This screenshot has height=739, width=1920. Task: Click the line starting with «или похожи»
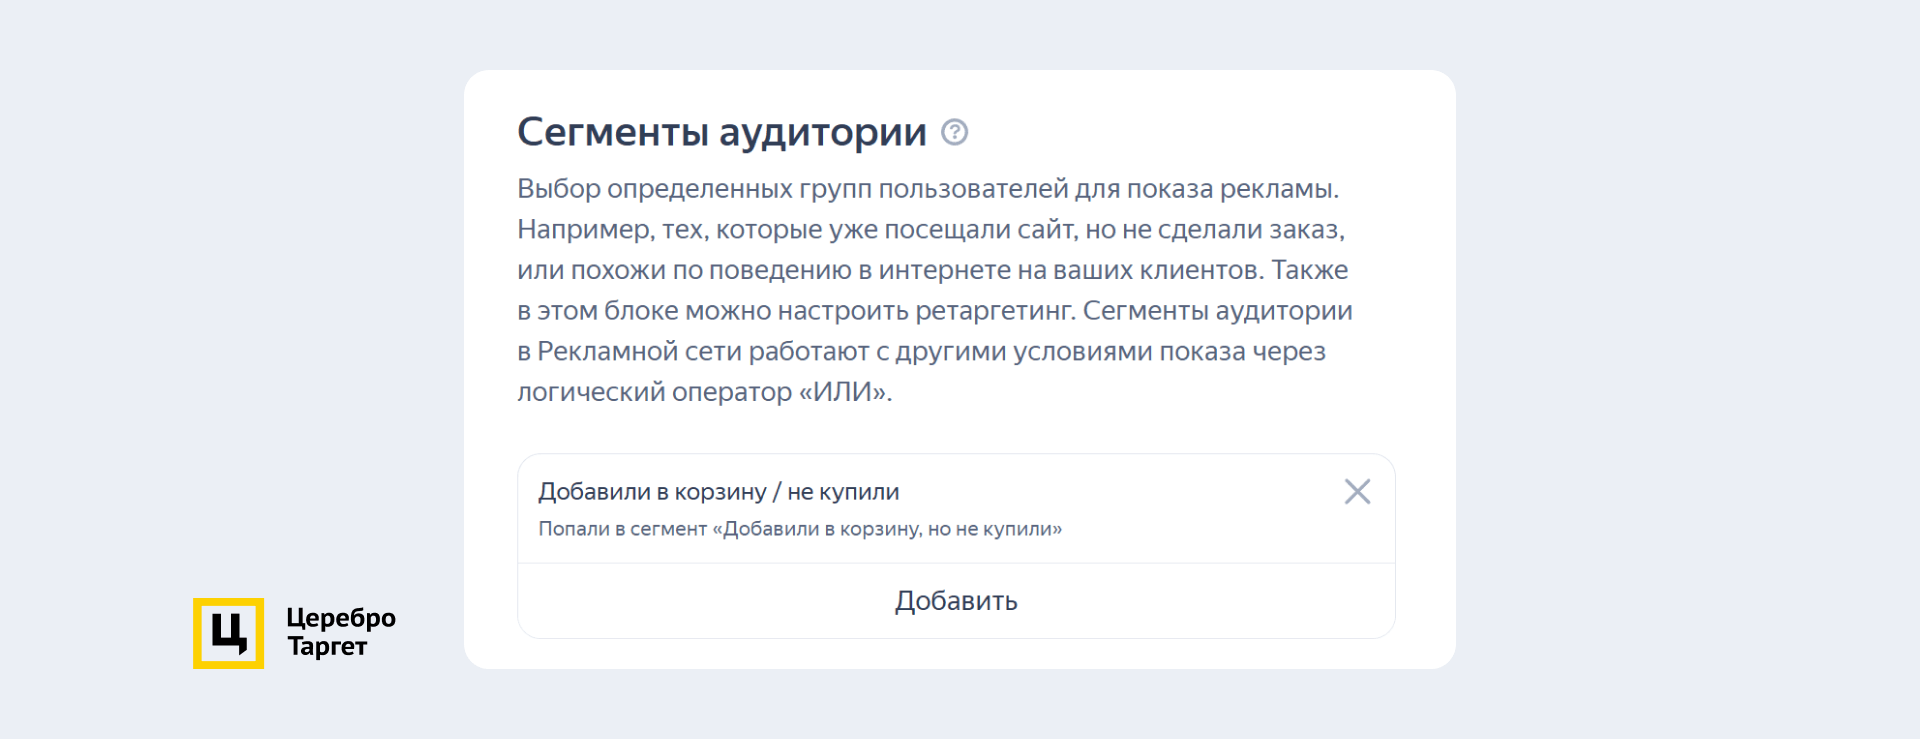(932, 270)
